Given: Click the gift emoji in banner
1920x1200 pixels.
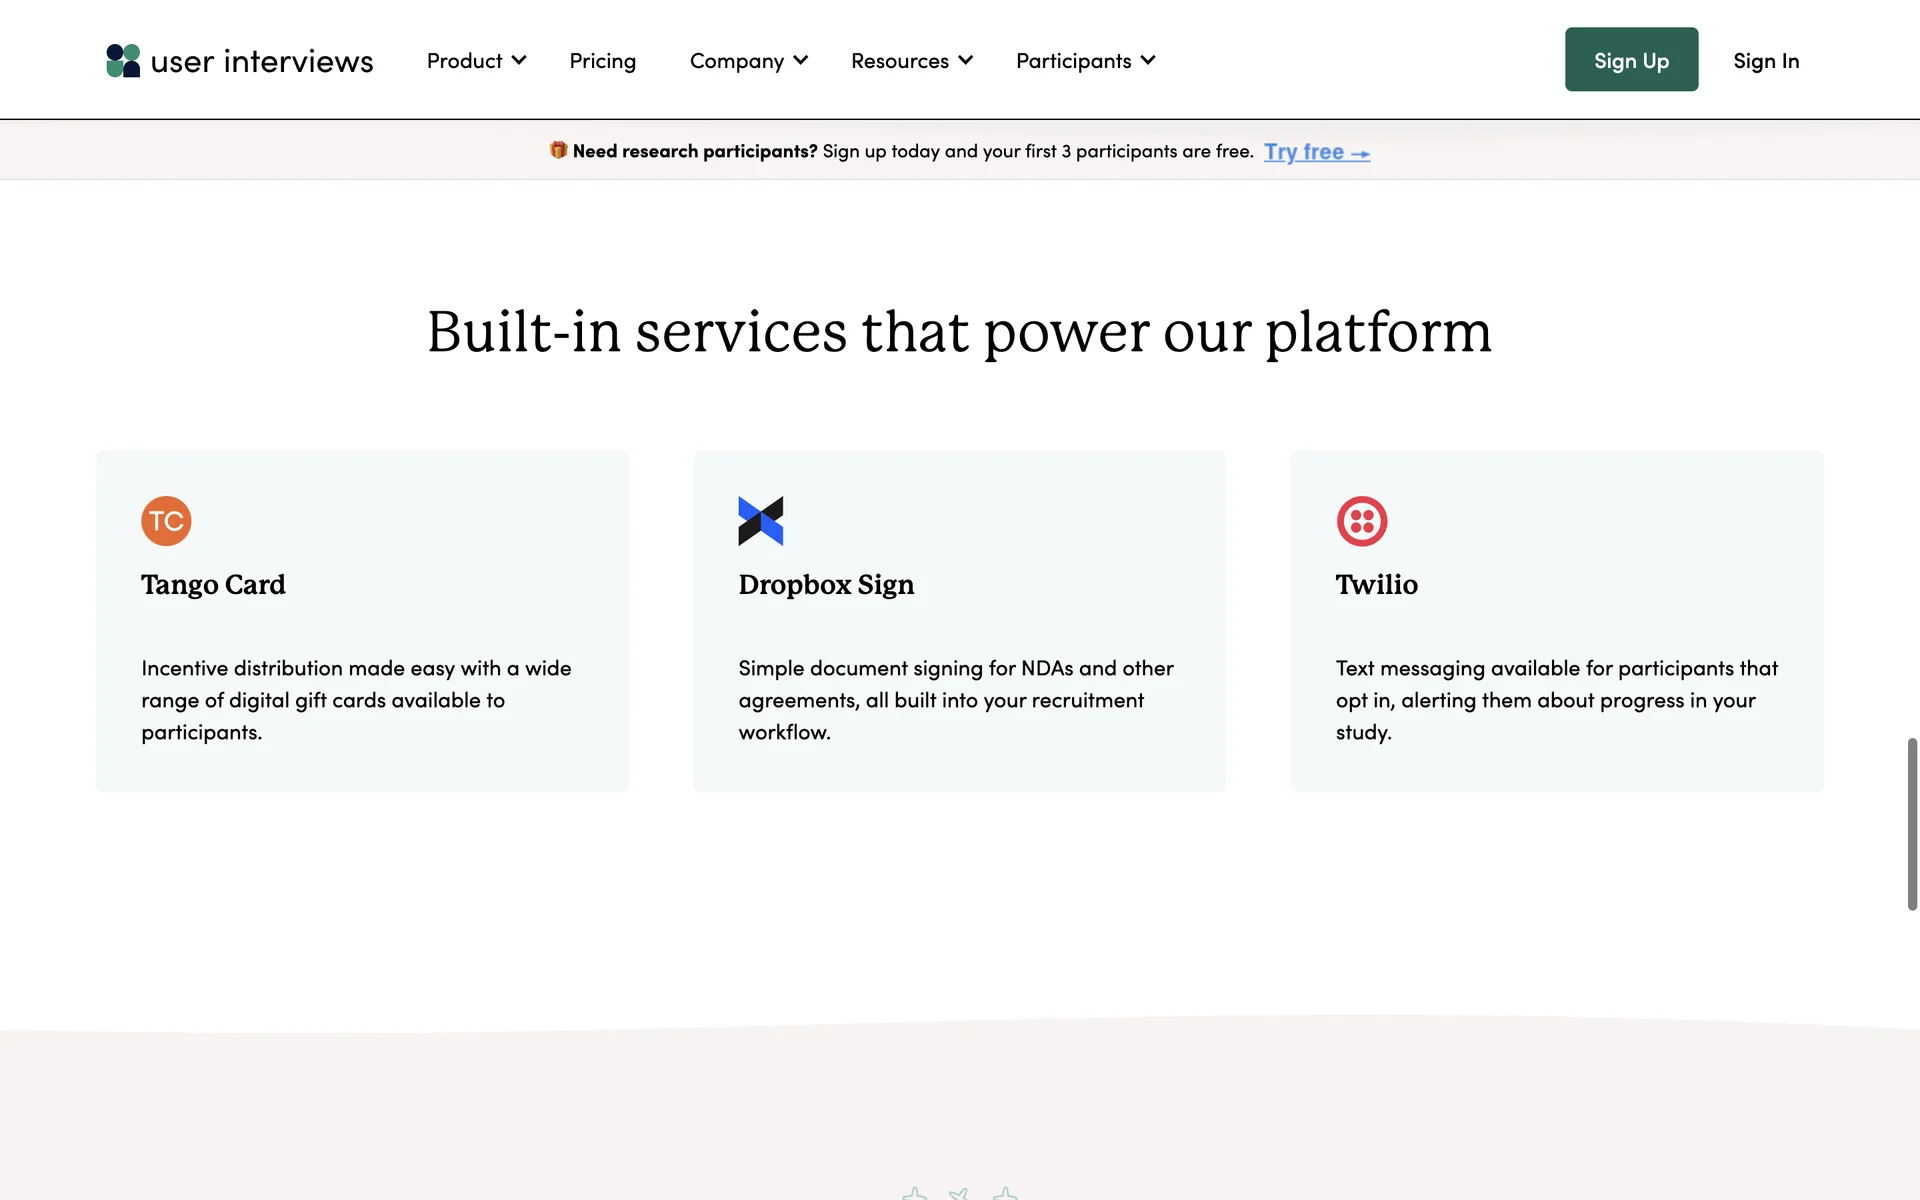Looking at the screenshot, I should tap(558, 150).
